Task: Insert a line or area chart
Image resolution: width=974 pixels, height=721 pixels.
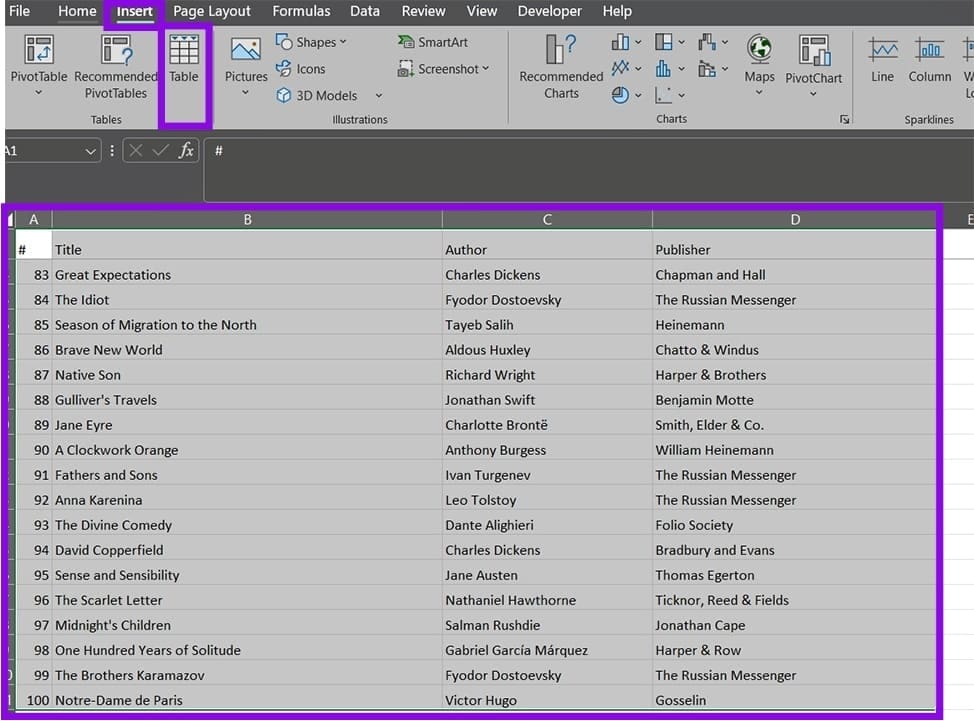Action: point(620,68)
